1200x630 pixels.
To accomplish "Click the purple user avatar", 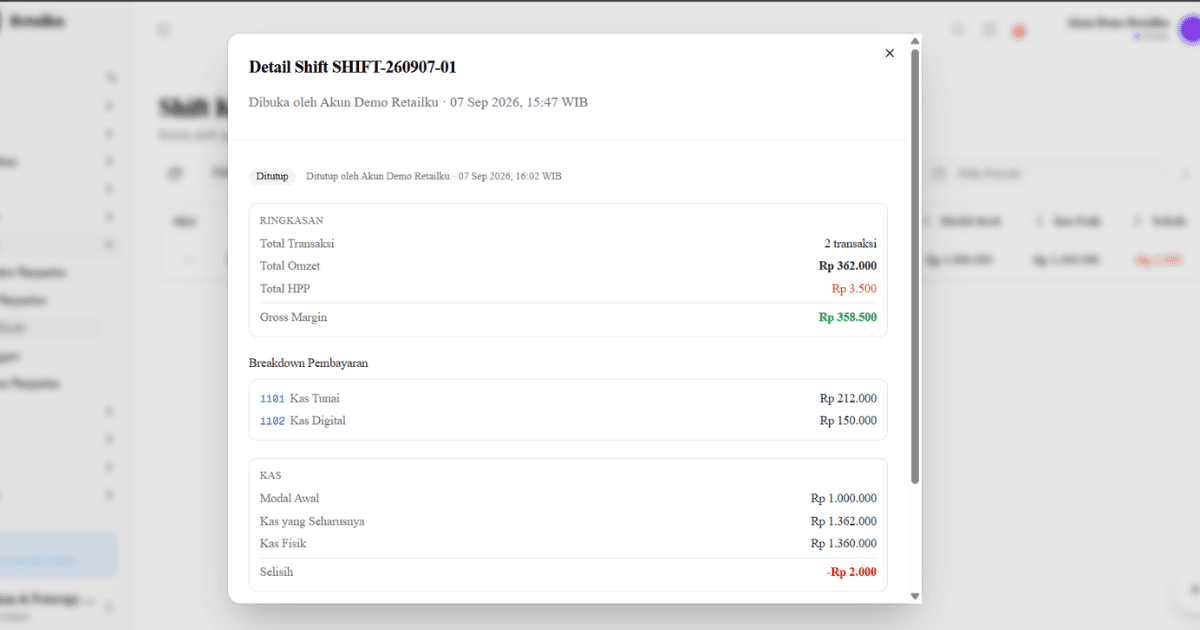I will pos(1190,30).
